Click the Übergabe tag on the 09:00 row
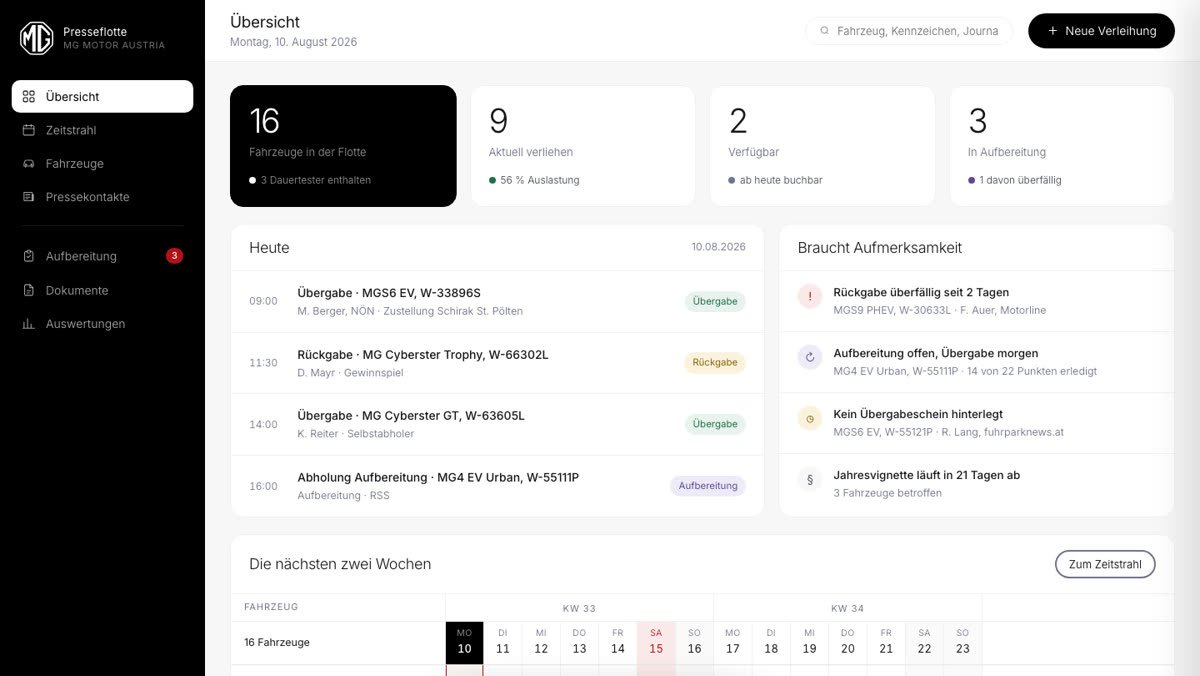1200x676 pixels. tap(715, 301)
